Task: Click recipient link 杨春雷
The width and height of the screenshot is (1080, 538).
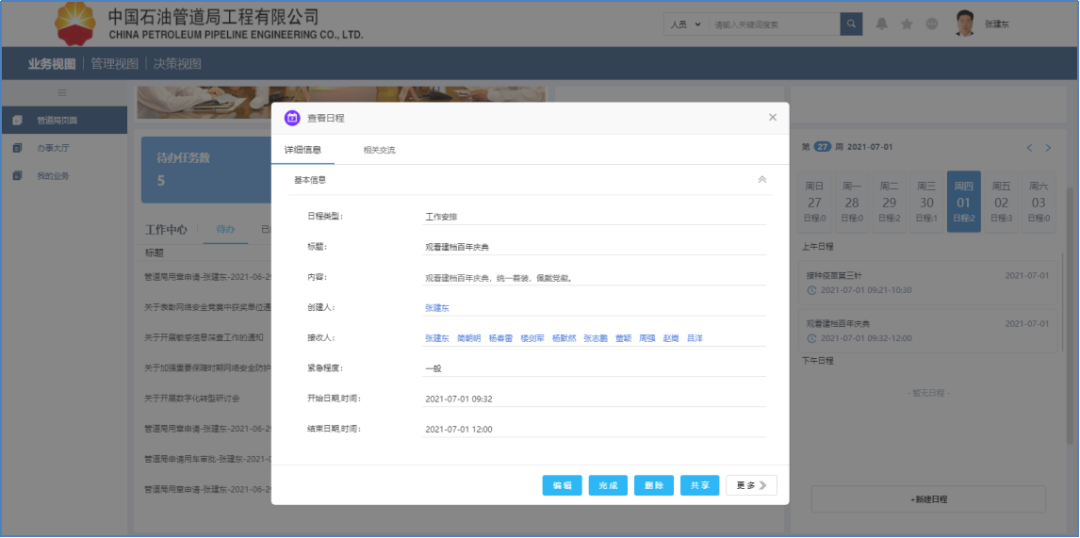Action: [501, 338]
